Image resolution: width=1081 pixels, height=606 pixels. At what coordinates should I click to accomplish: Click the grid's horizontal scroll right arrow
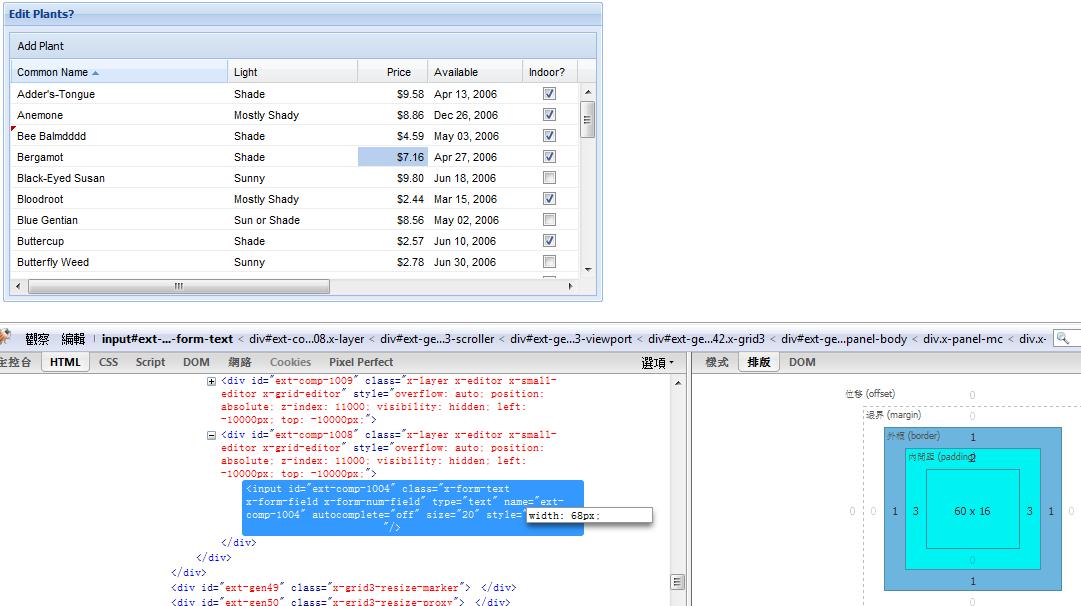click(571, 287)
